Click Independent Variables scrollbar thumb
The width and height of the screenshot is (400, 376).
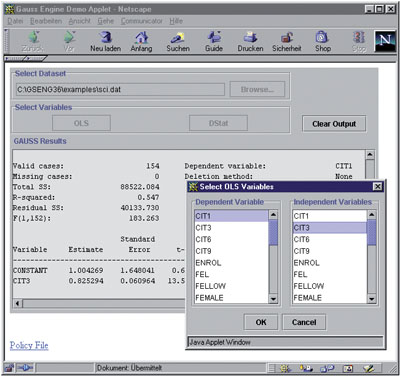pos(371,232)
